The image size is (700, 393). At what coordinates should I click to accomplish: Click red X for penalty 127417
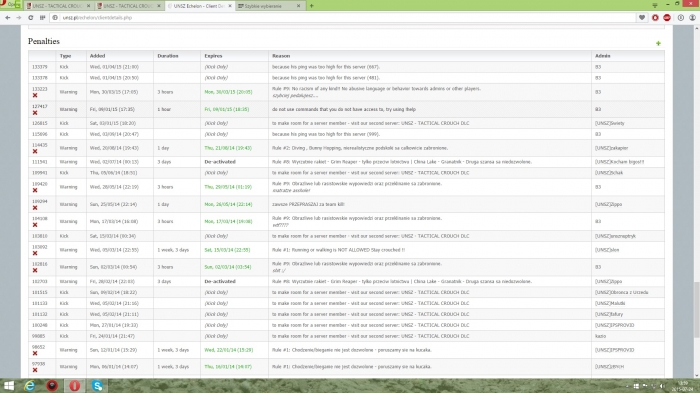(x=35, y=113)
